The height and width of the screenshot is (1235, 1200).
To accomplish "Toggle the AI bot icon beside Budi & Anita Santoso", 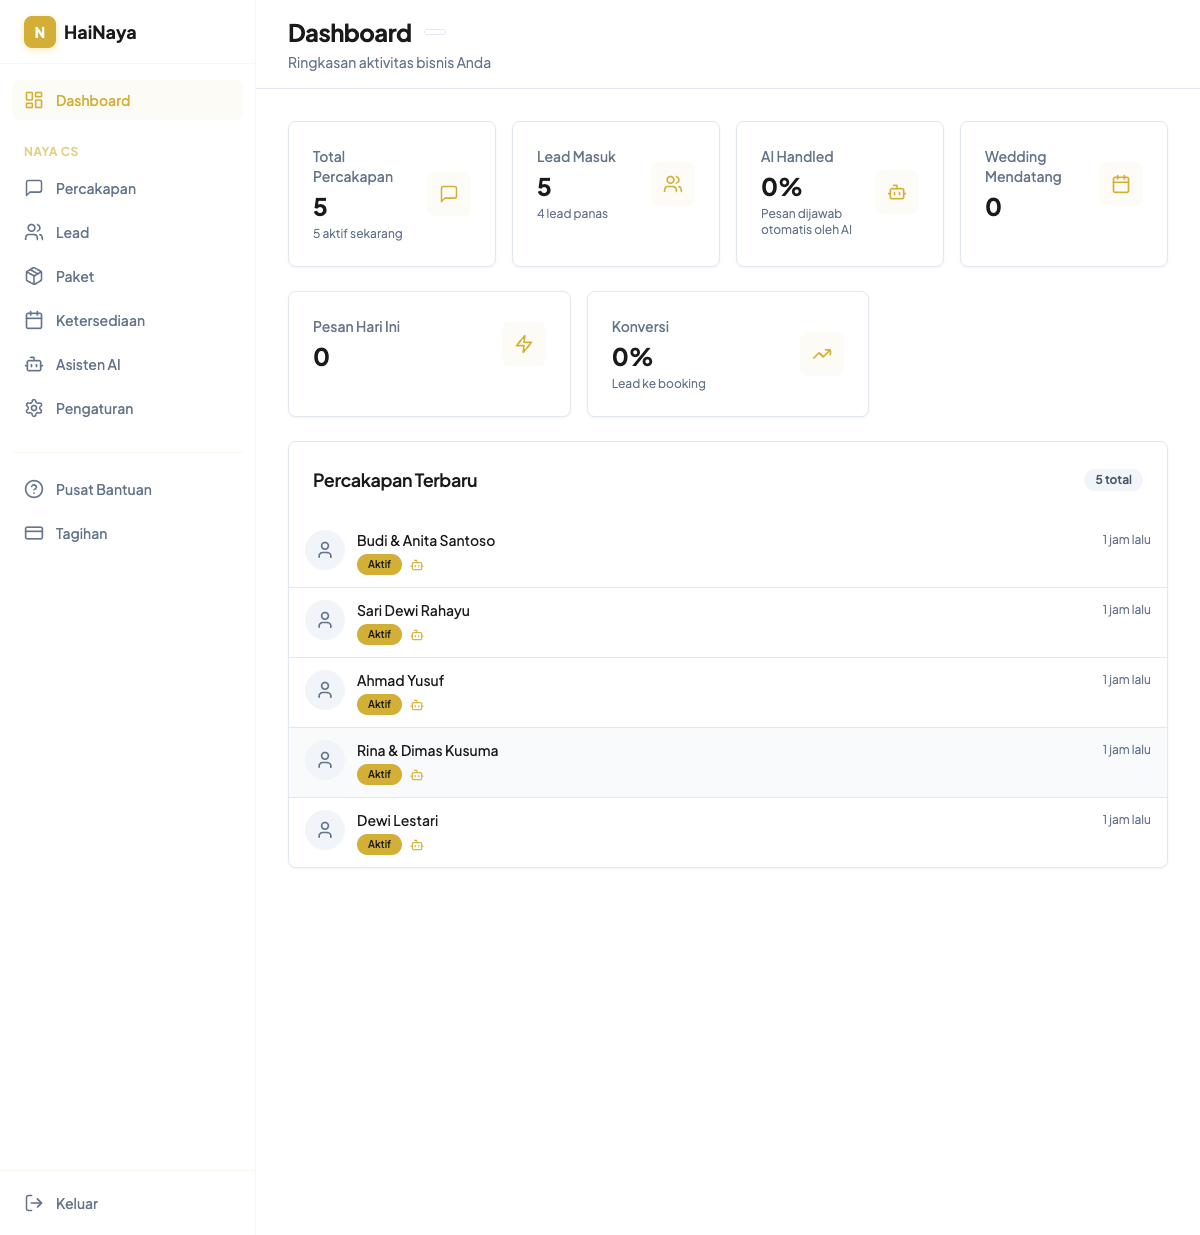I will pos(417,564).
